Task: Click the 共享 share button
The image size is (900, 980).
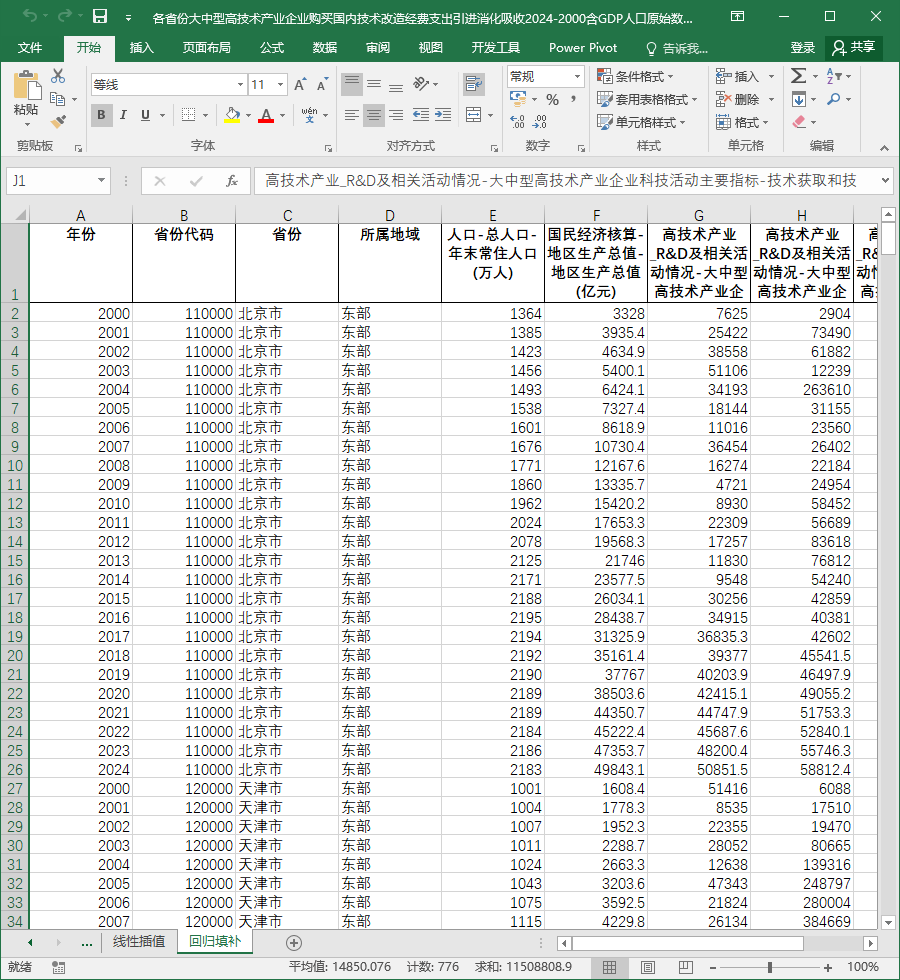Action: 854,48
